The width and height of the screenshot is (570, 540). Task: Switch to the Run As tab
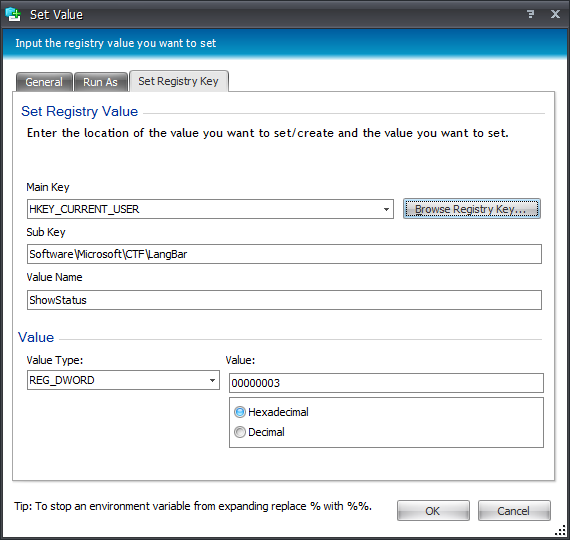point(100,82)
